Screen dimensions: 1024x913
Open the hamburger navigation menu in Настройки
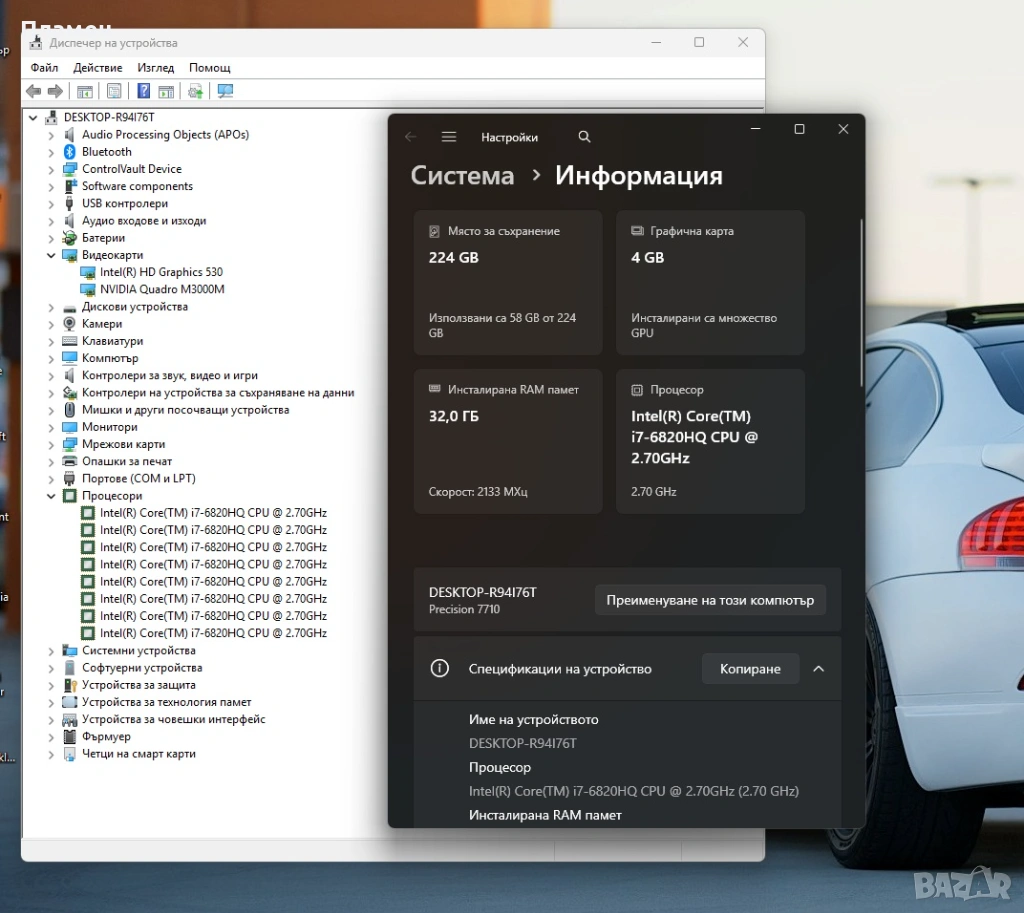tap(449, 137)
